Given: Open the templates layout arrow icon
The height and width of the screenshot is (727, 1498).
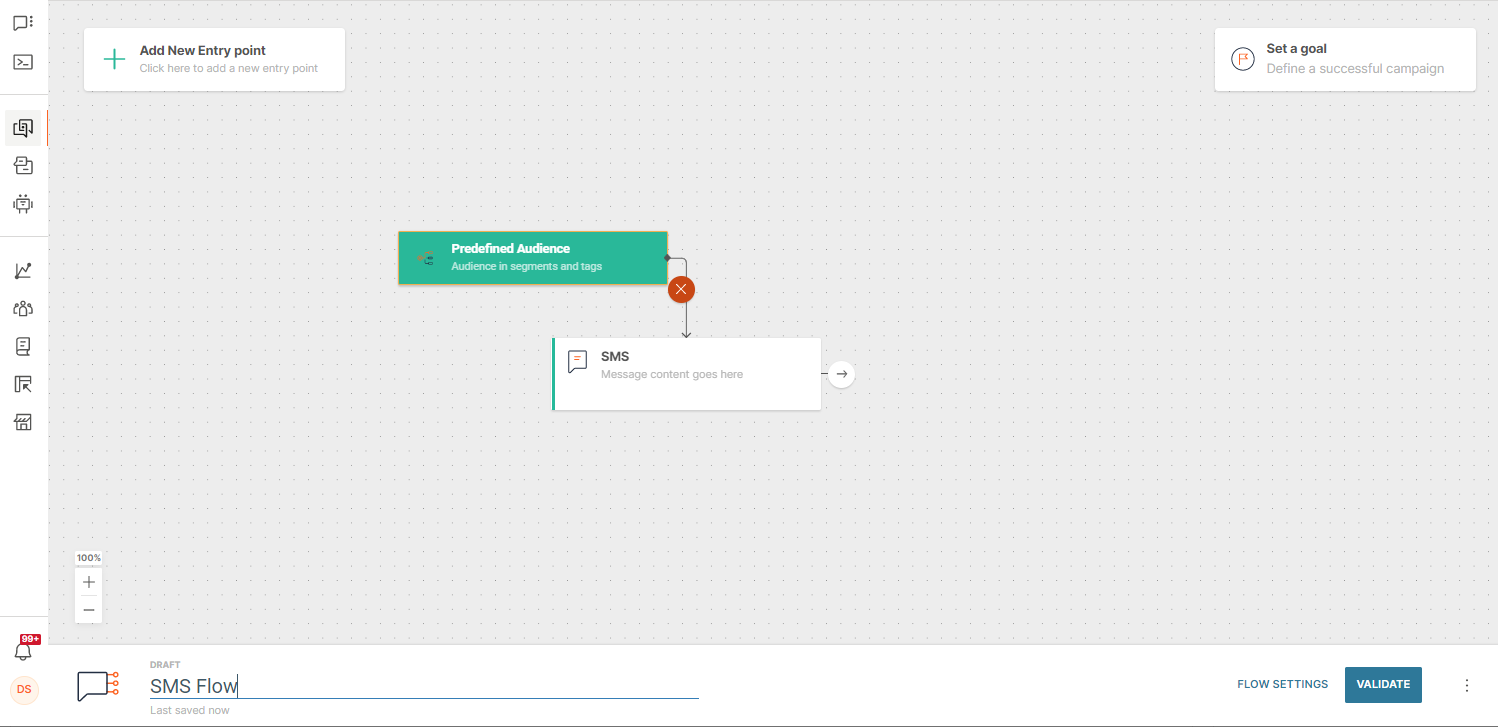Looking at the screenshot, I should pos(23,385).
